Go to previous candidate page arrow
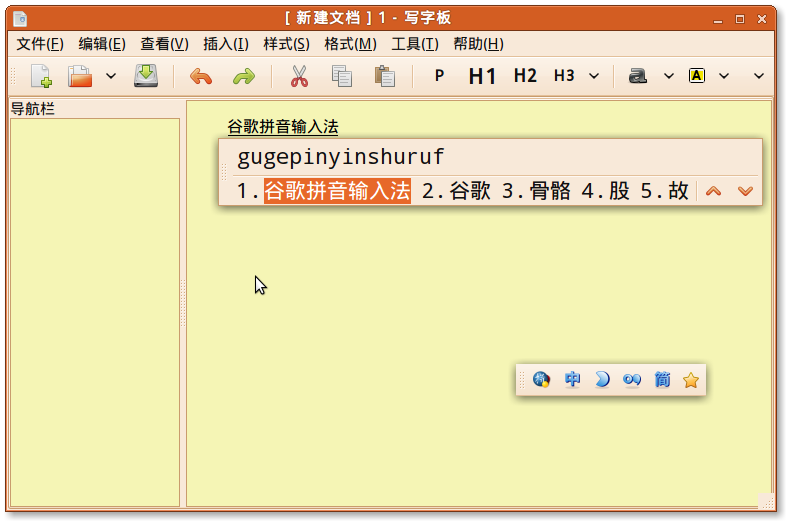Screen dimensions: 786x521 (x=713, y=191)
